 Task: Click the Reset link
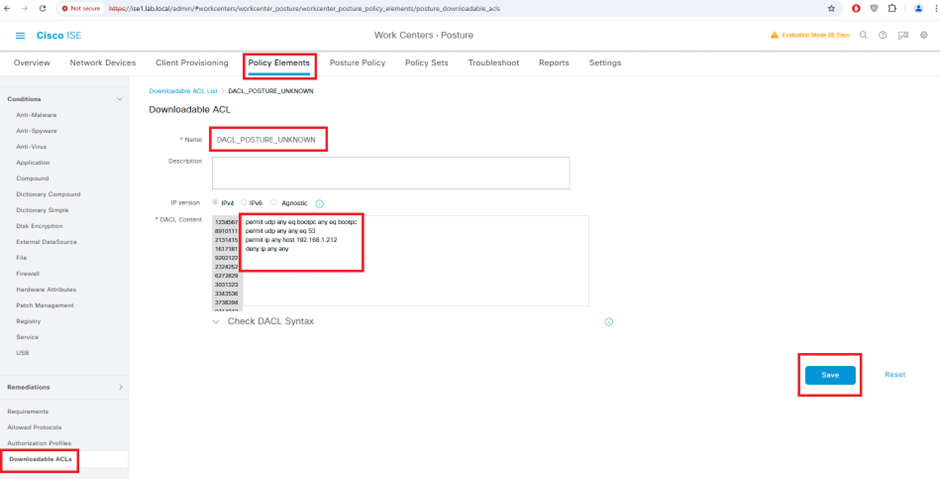coord(895,375)
